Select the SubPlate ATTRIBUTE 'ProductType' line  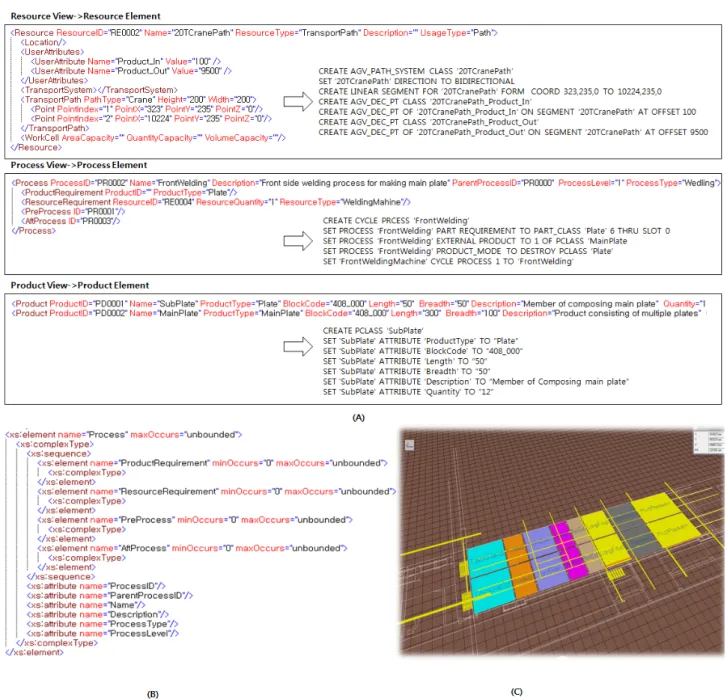(421, 341)
